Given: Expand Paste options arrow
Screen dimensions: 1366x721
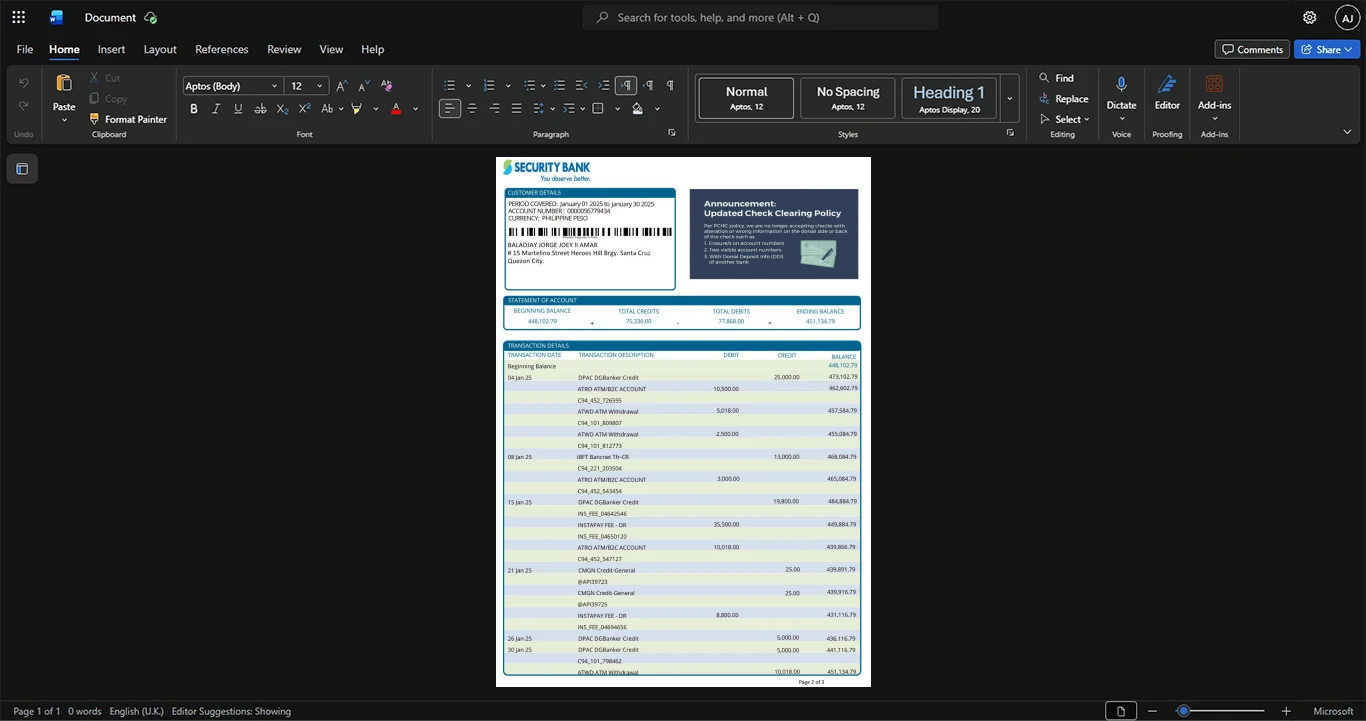Looking at the screenshot, I should pos(64,120).
